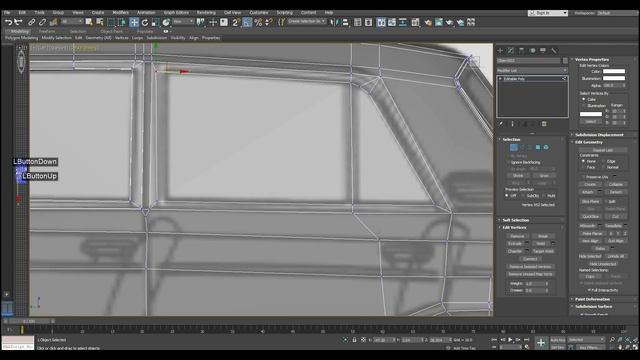Toggle the Percent Snap icon
The width and height of the screenshot is (640, 360).
(x=258, y=22)
